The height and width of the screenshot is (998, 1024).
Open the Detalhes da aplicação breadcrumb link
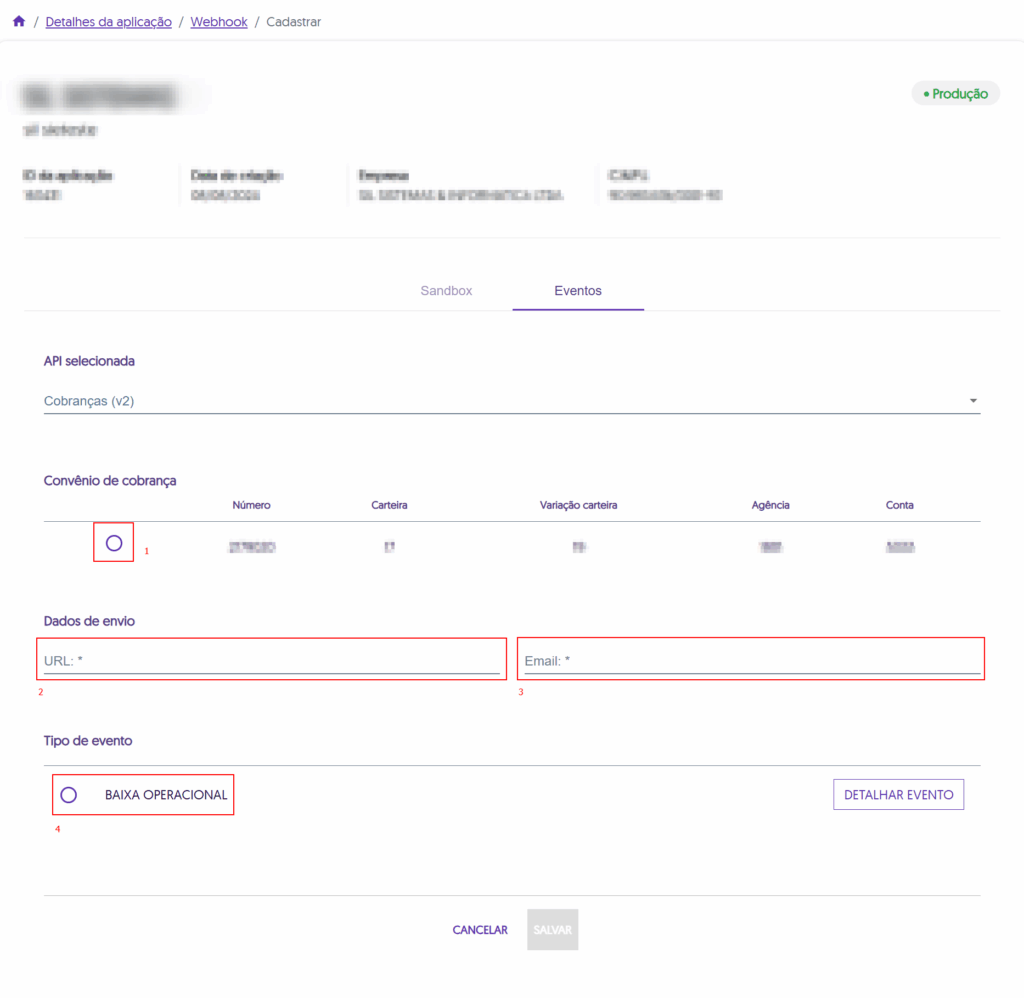tap(108, 21)
